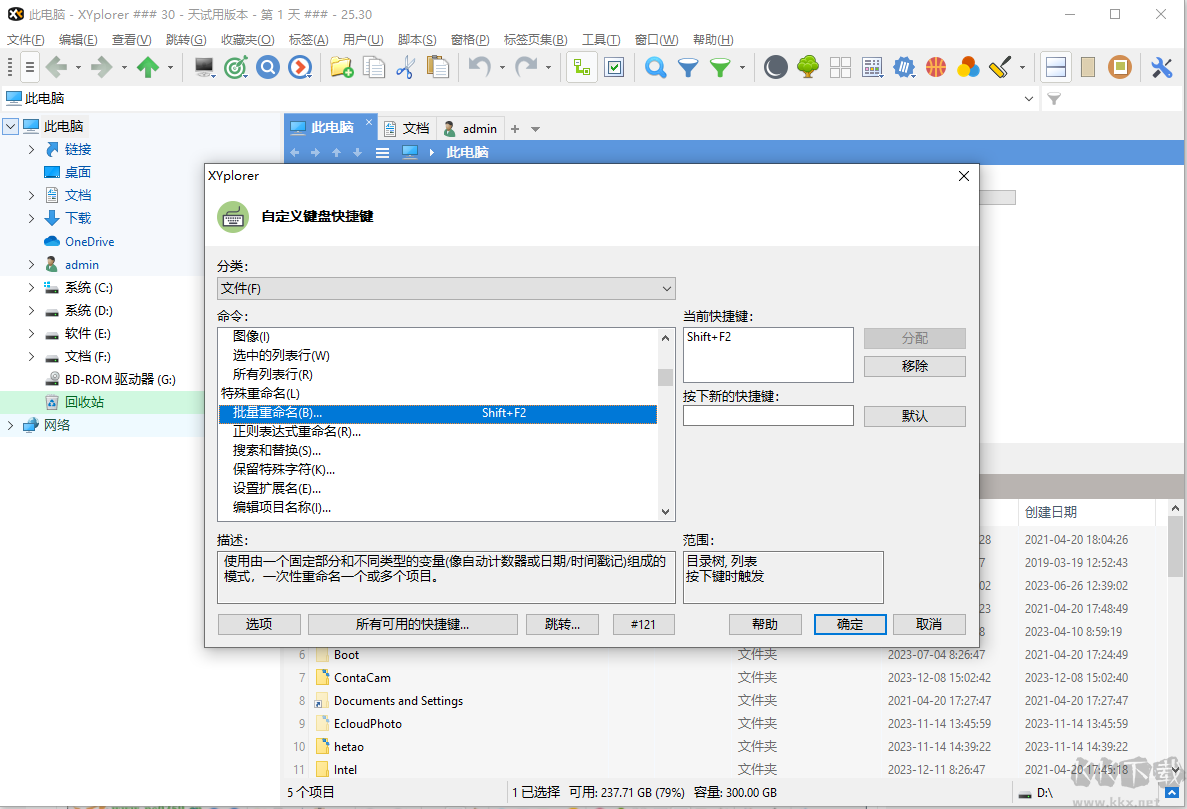This screenshot has height=809, width=1187.
Task: Click the Paste toolbar icon
Action: pyautogui.click(x=437, y=67)
